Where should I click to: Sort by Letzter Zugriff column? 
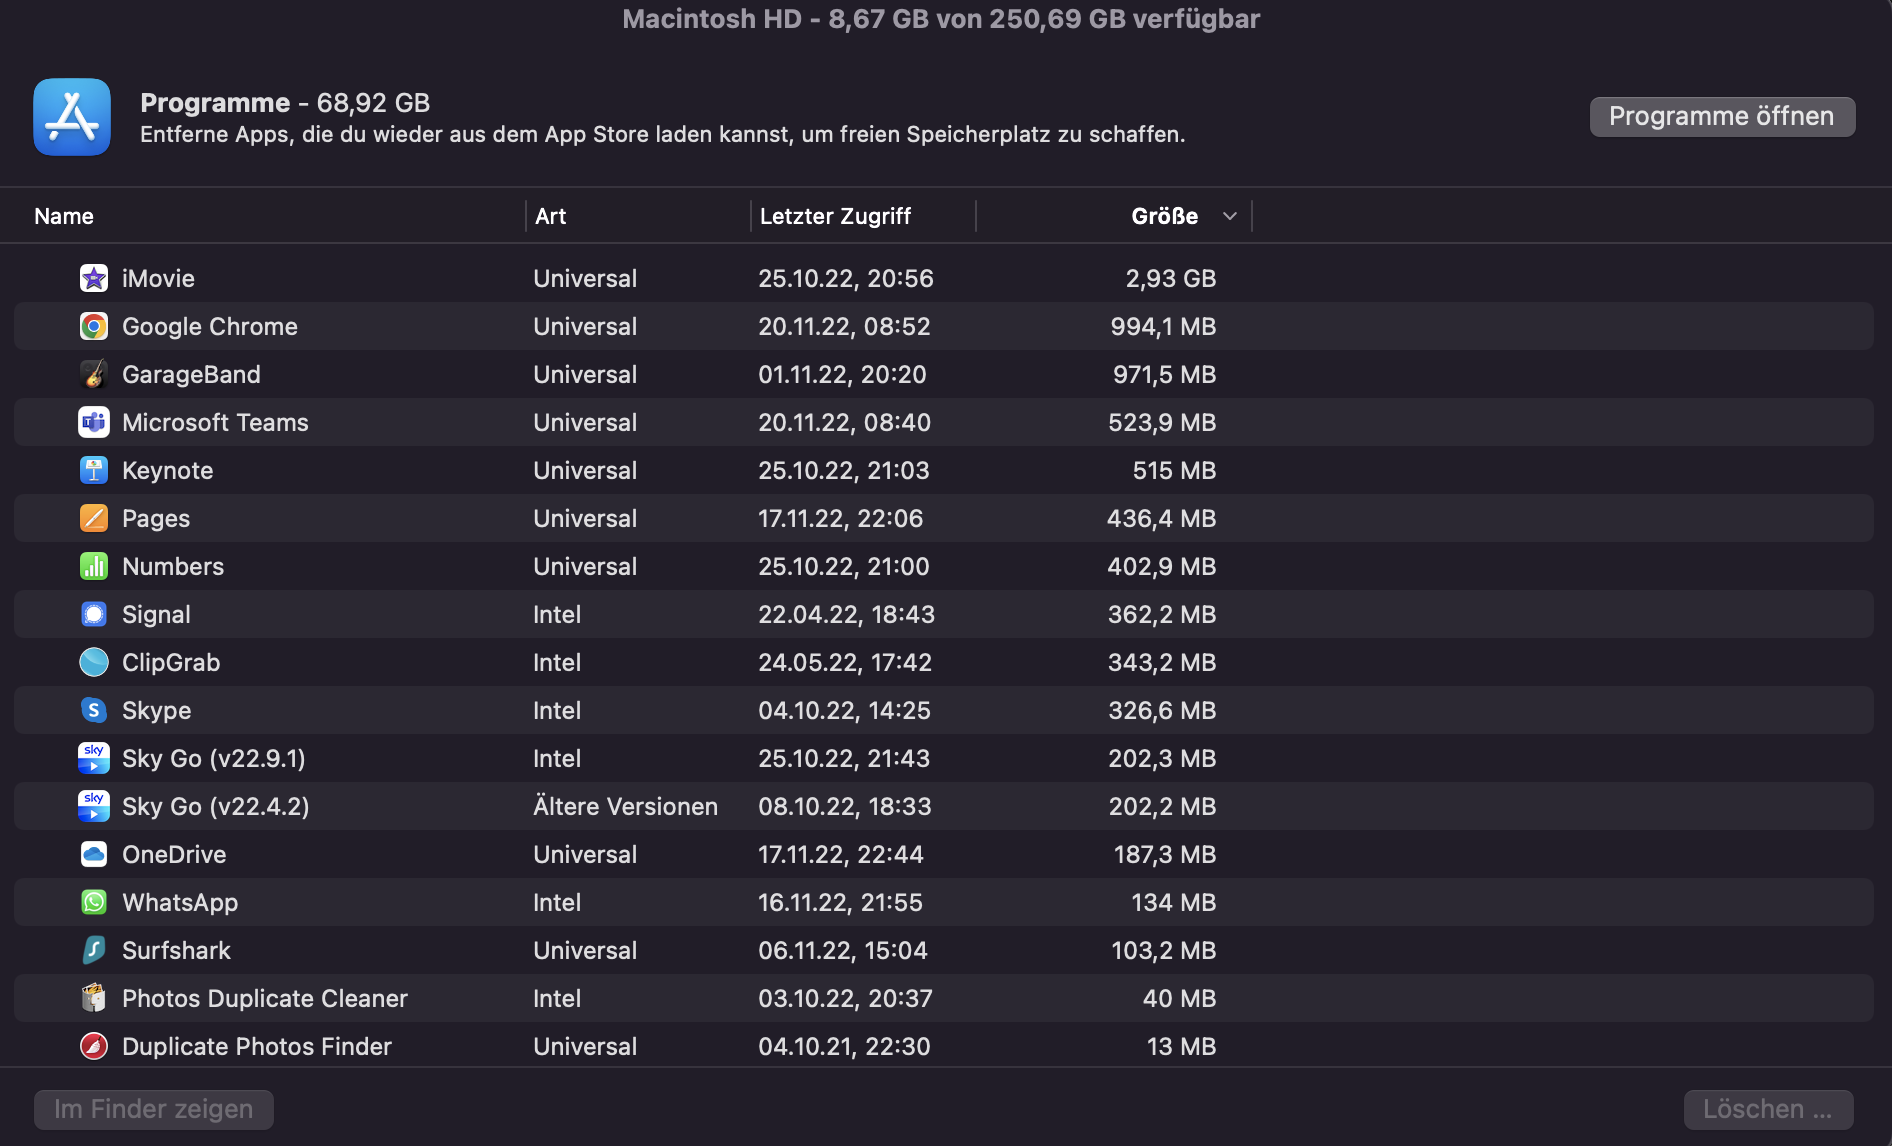pyautogui.click(x=835, y=216)
